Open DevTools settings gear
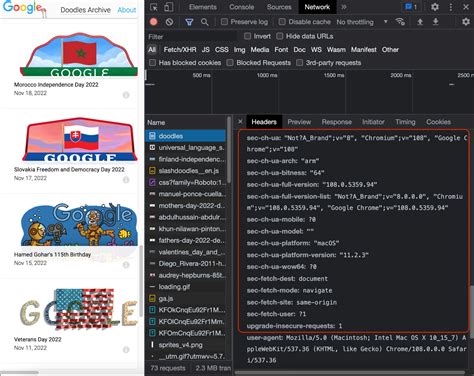This screenshot has height=376, width=474. [x=435, y=7]
